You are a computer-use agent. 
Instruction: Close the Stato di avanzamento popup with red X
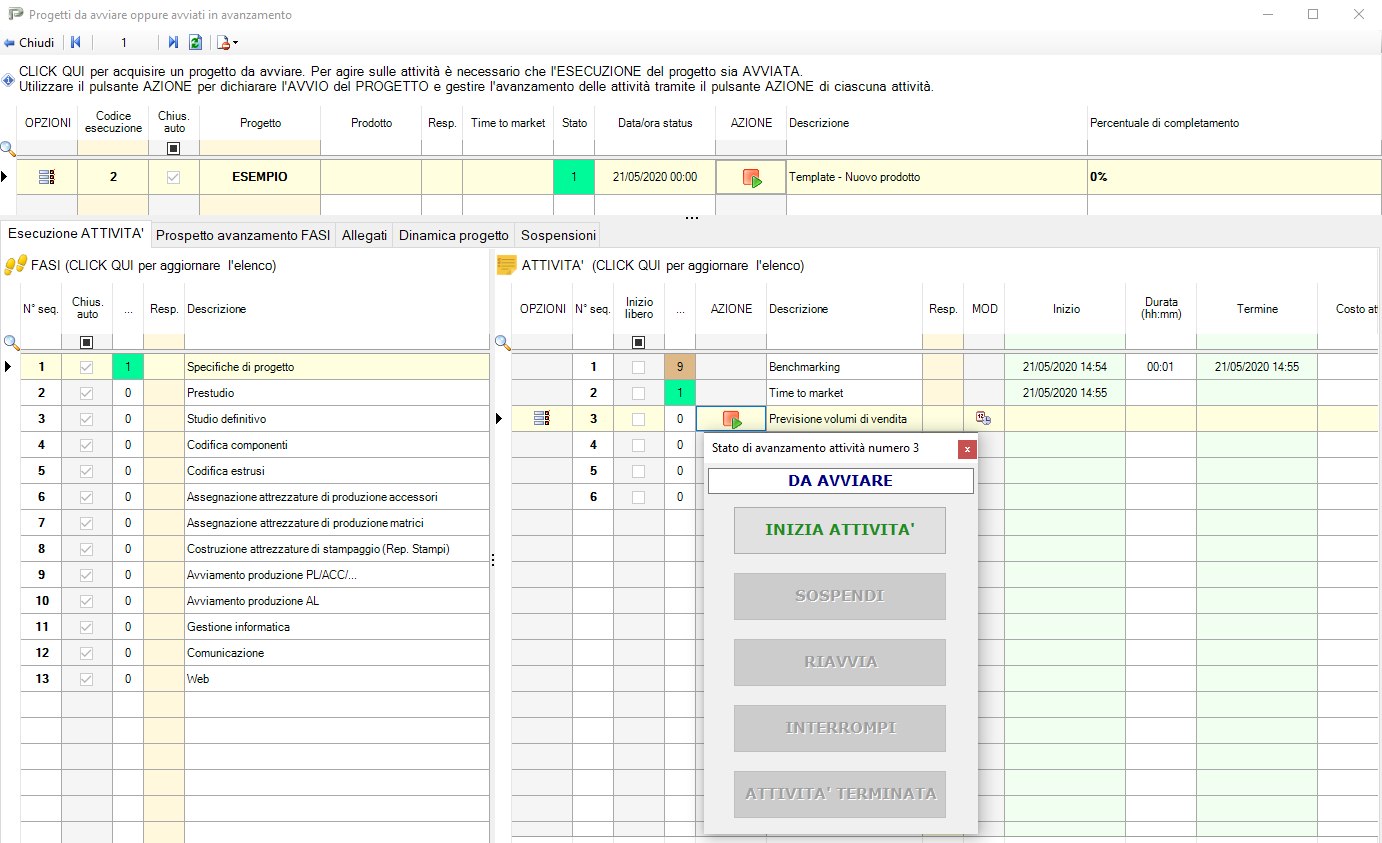click(967, 449)
